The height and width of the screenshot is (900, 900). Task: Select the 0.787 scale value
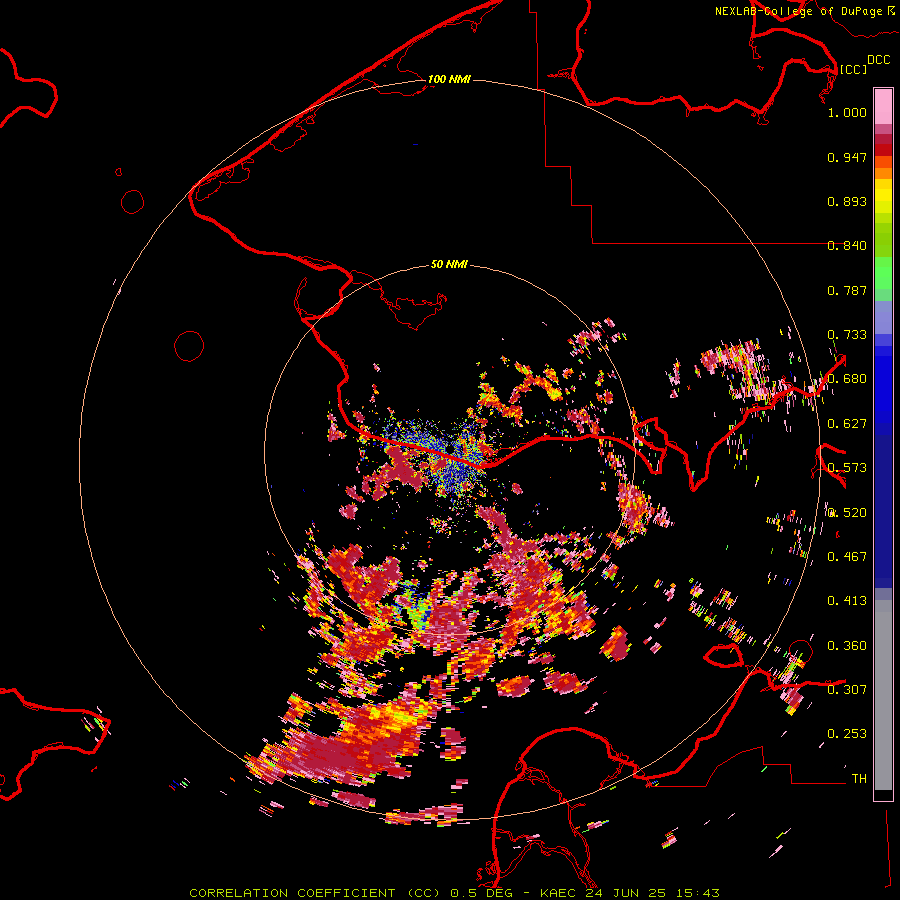point(847,290)
